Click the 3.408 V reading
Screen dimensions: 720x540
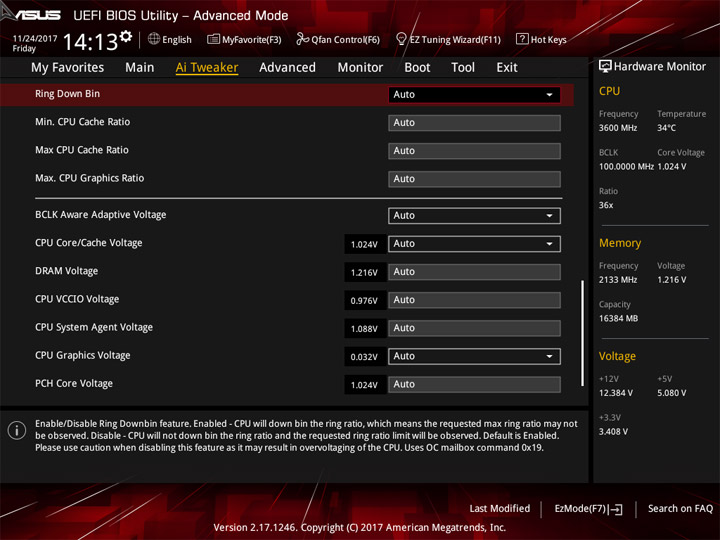point(613,432)
